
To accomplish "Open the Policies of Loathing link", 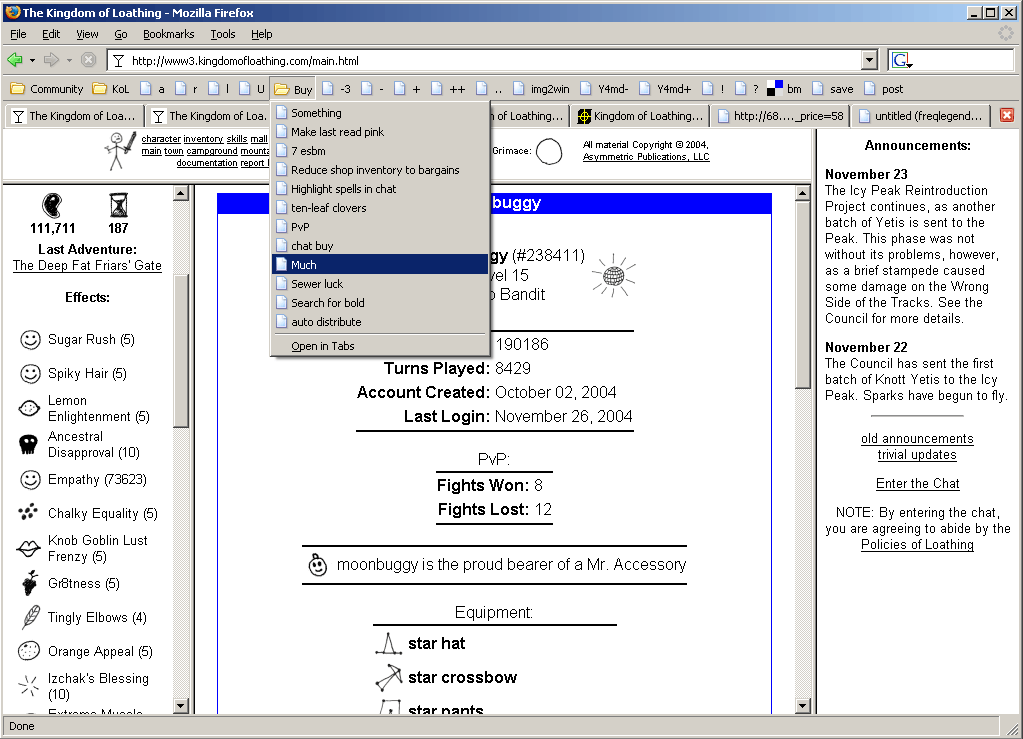I will click(917, 545).
